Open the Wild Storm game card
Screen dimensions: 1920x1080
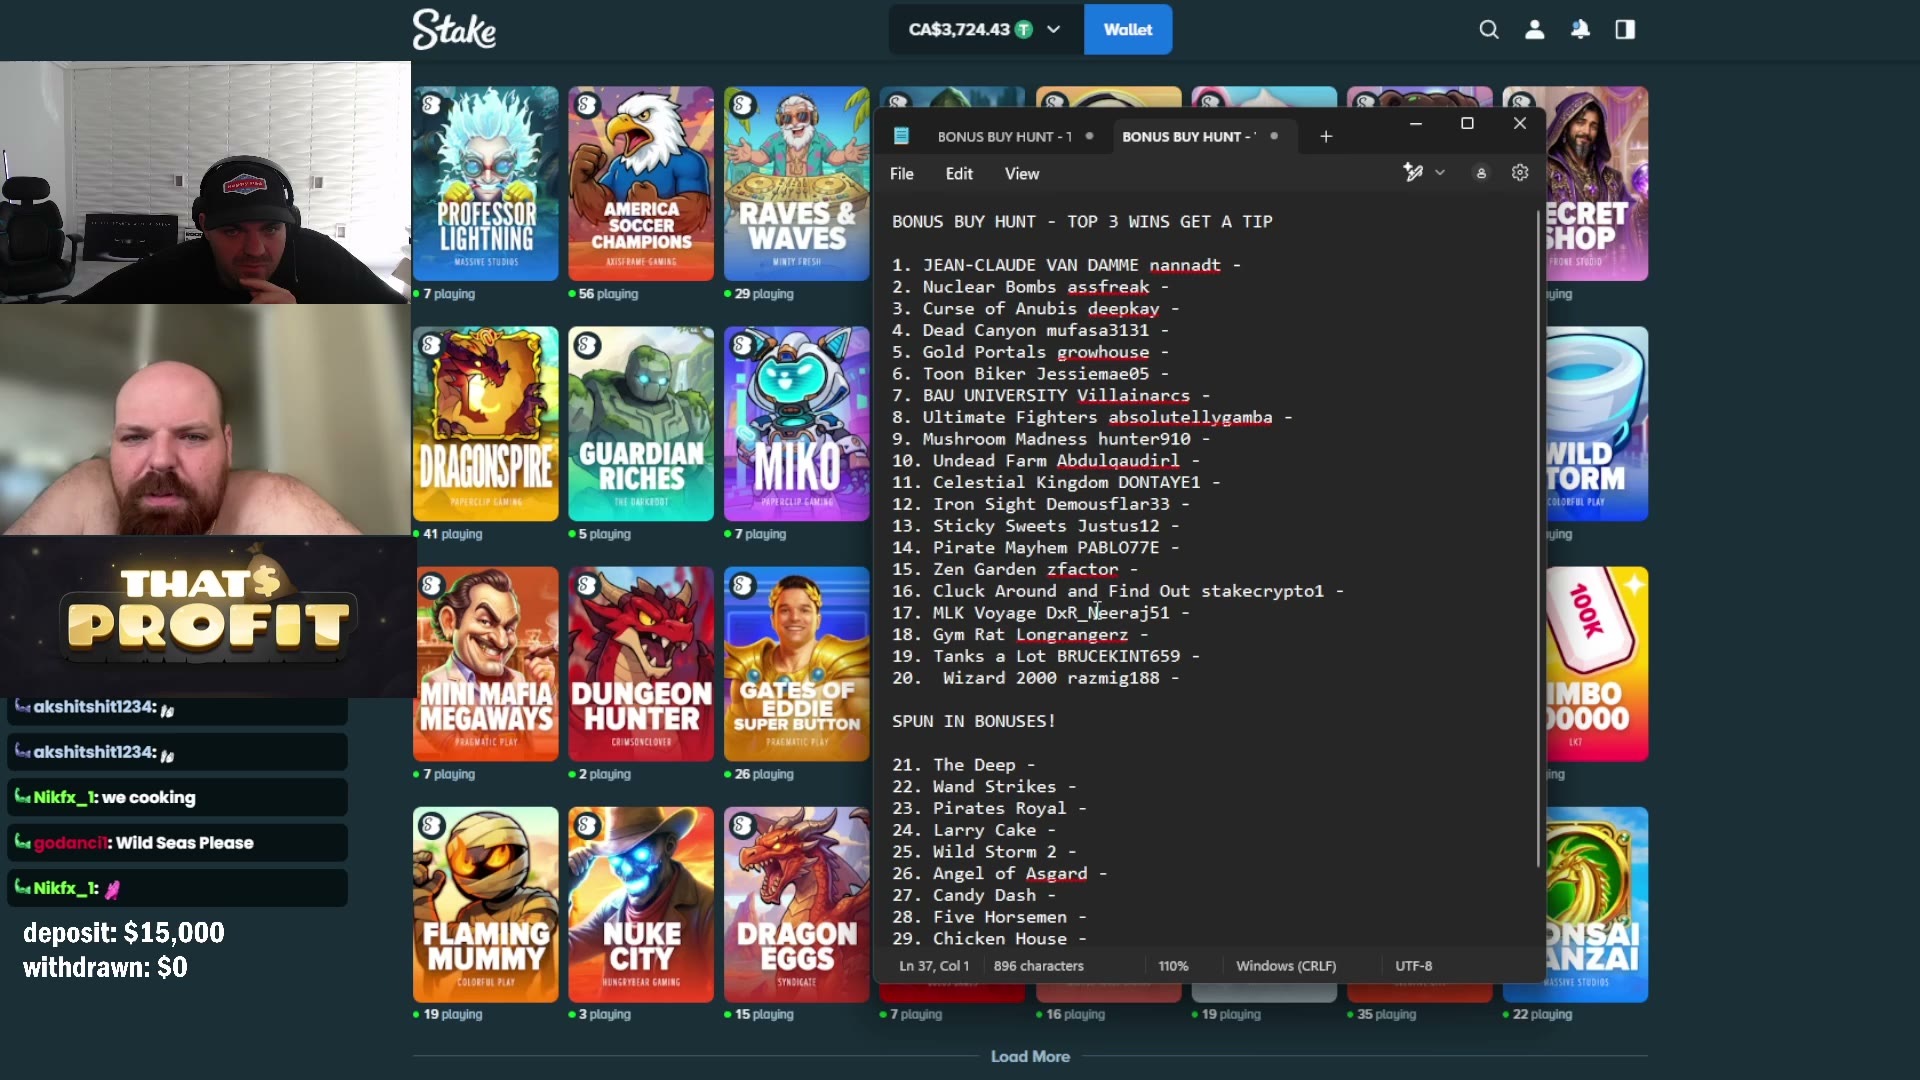[x=1598, y=424]
